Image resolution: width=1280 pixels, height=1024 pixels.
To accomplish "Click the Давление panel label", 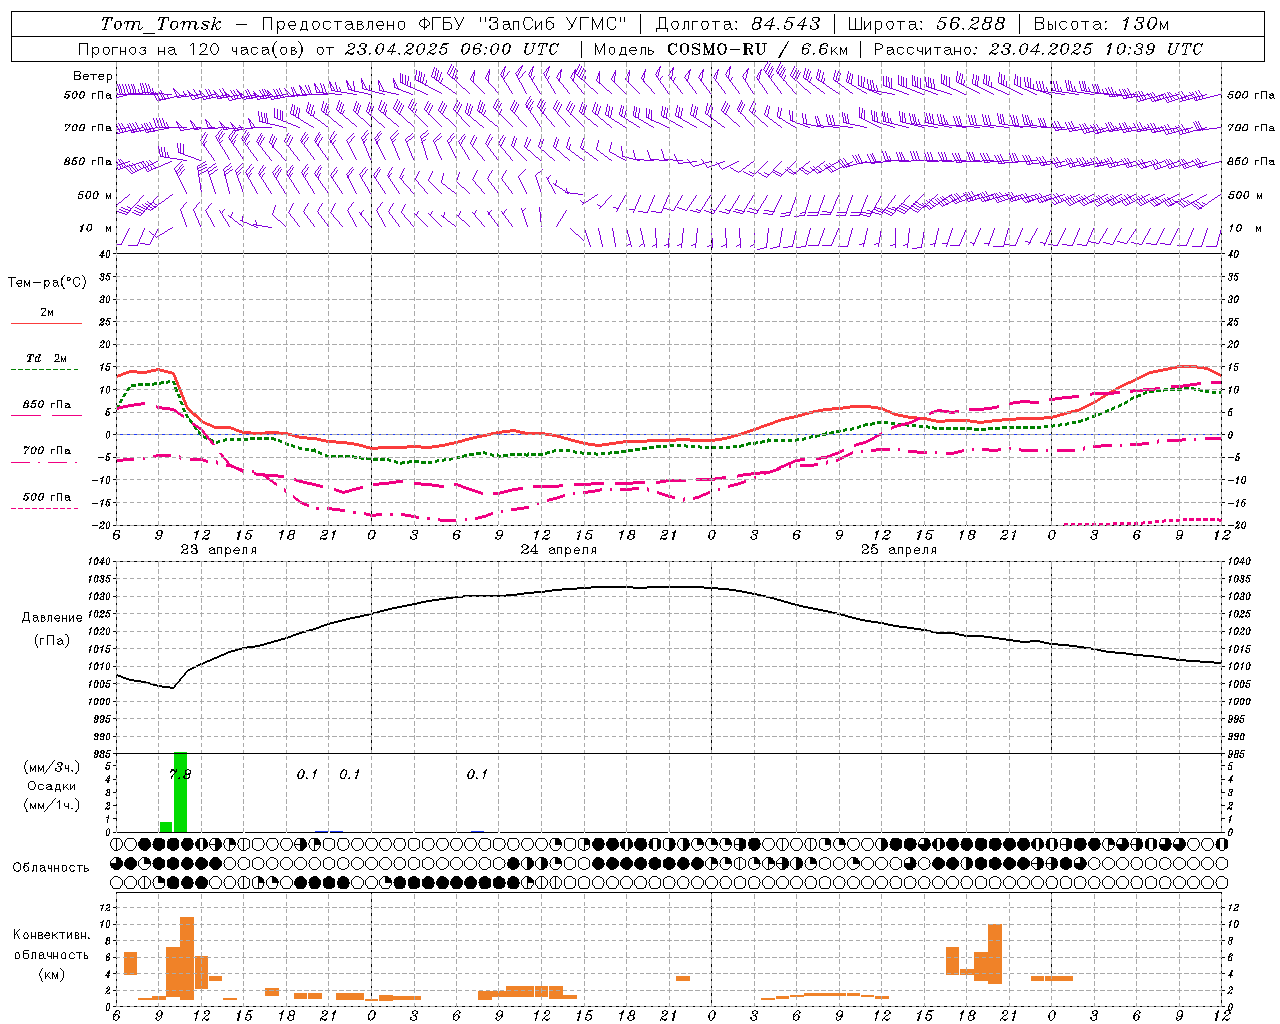I will point(51,618).
